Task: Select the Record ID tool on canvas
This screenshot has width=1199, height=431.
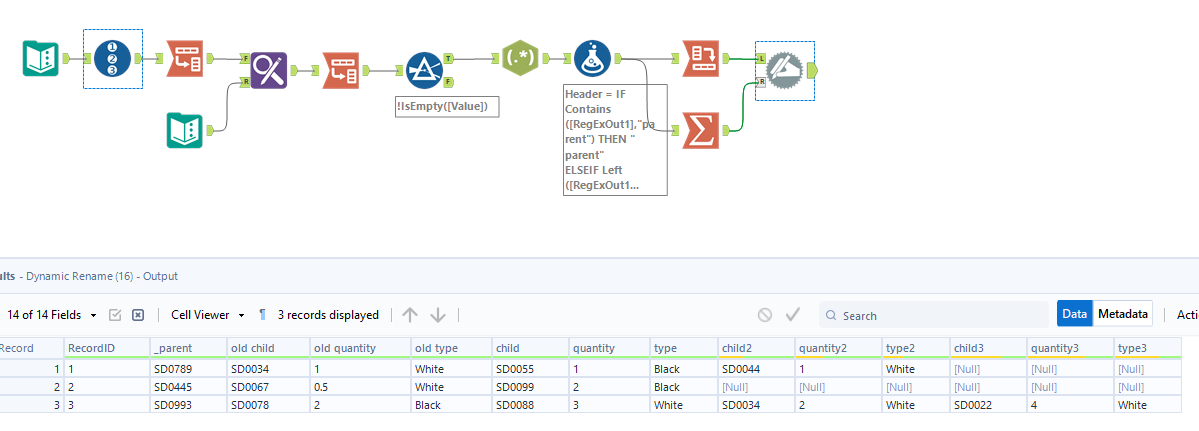Action: [x=113, y=58]
